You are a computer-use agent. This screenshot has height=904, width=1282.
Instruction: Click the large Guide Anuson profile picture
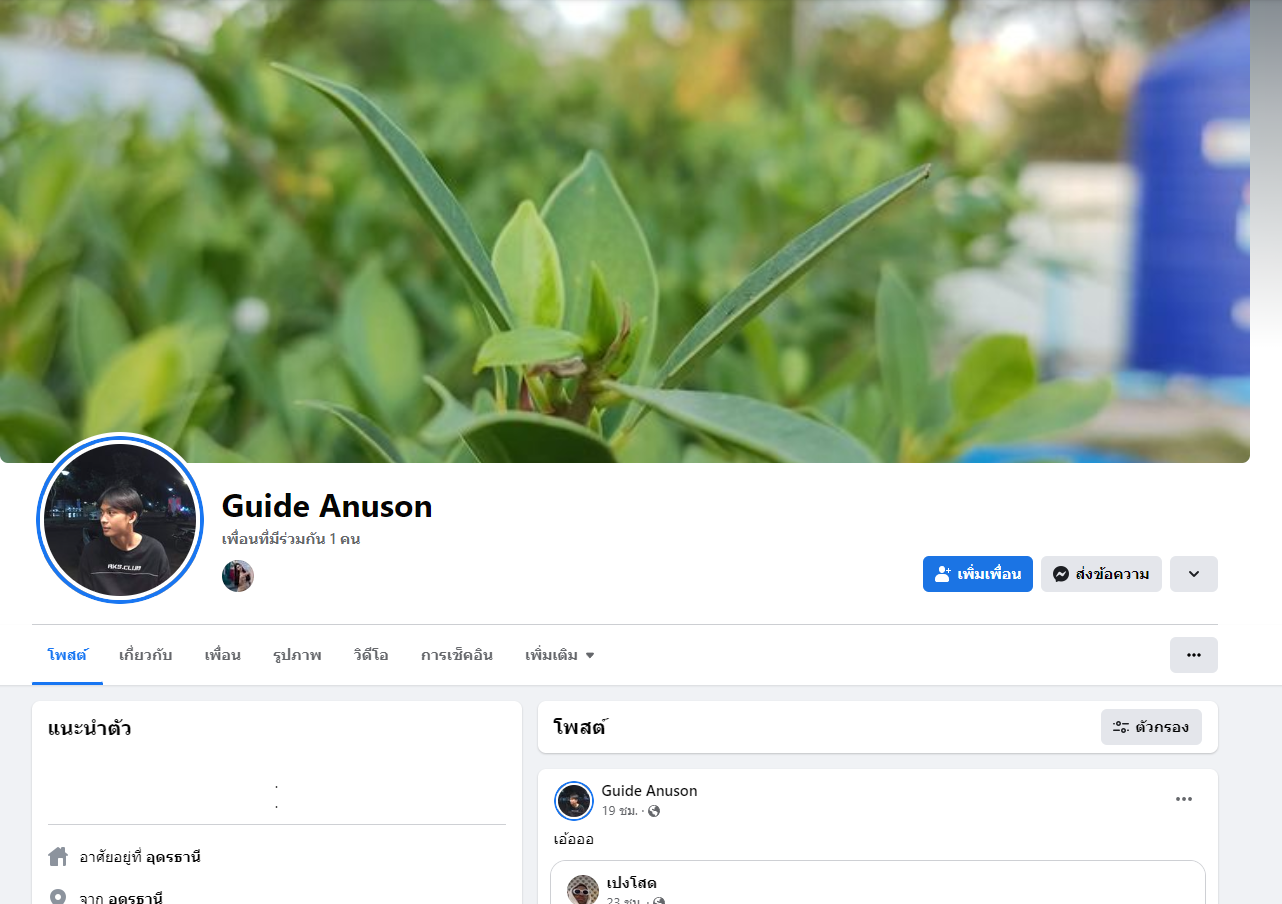pos(120,518)
